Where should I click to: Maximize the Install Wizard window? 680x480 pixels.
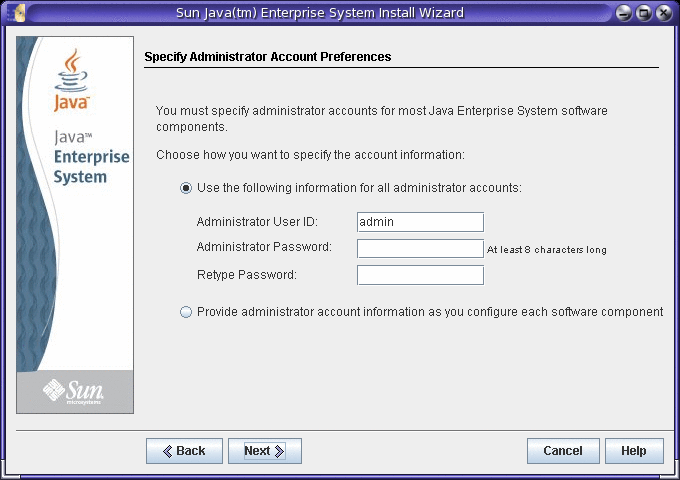click(644, 13)
